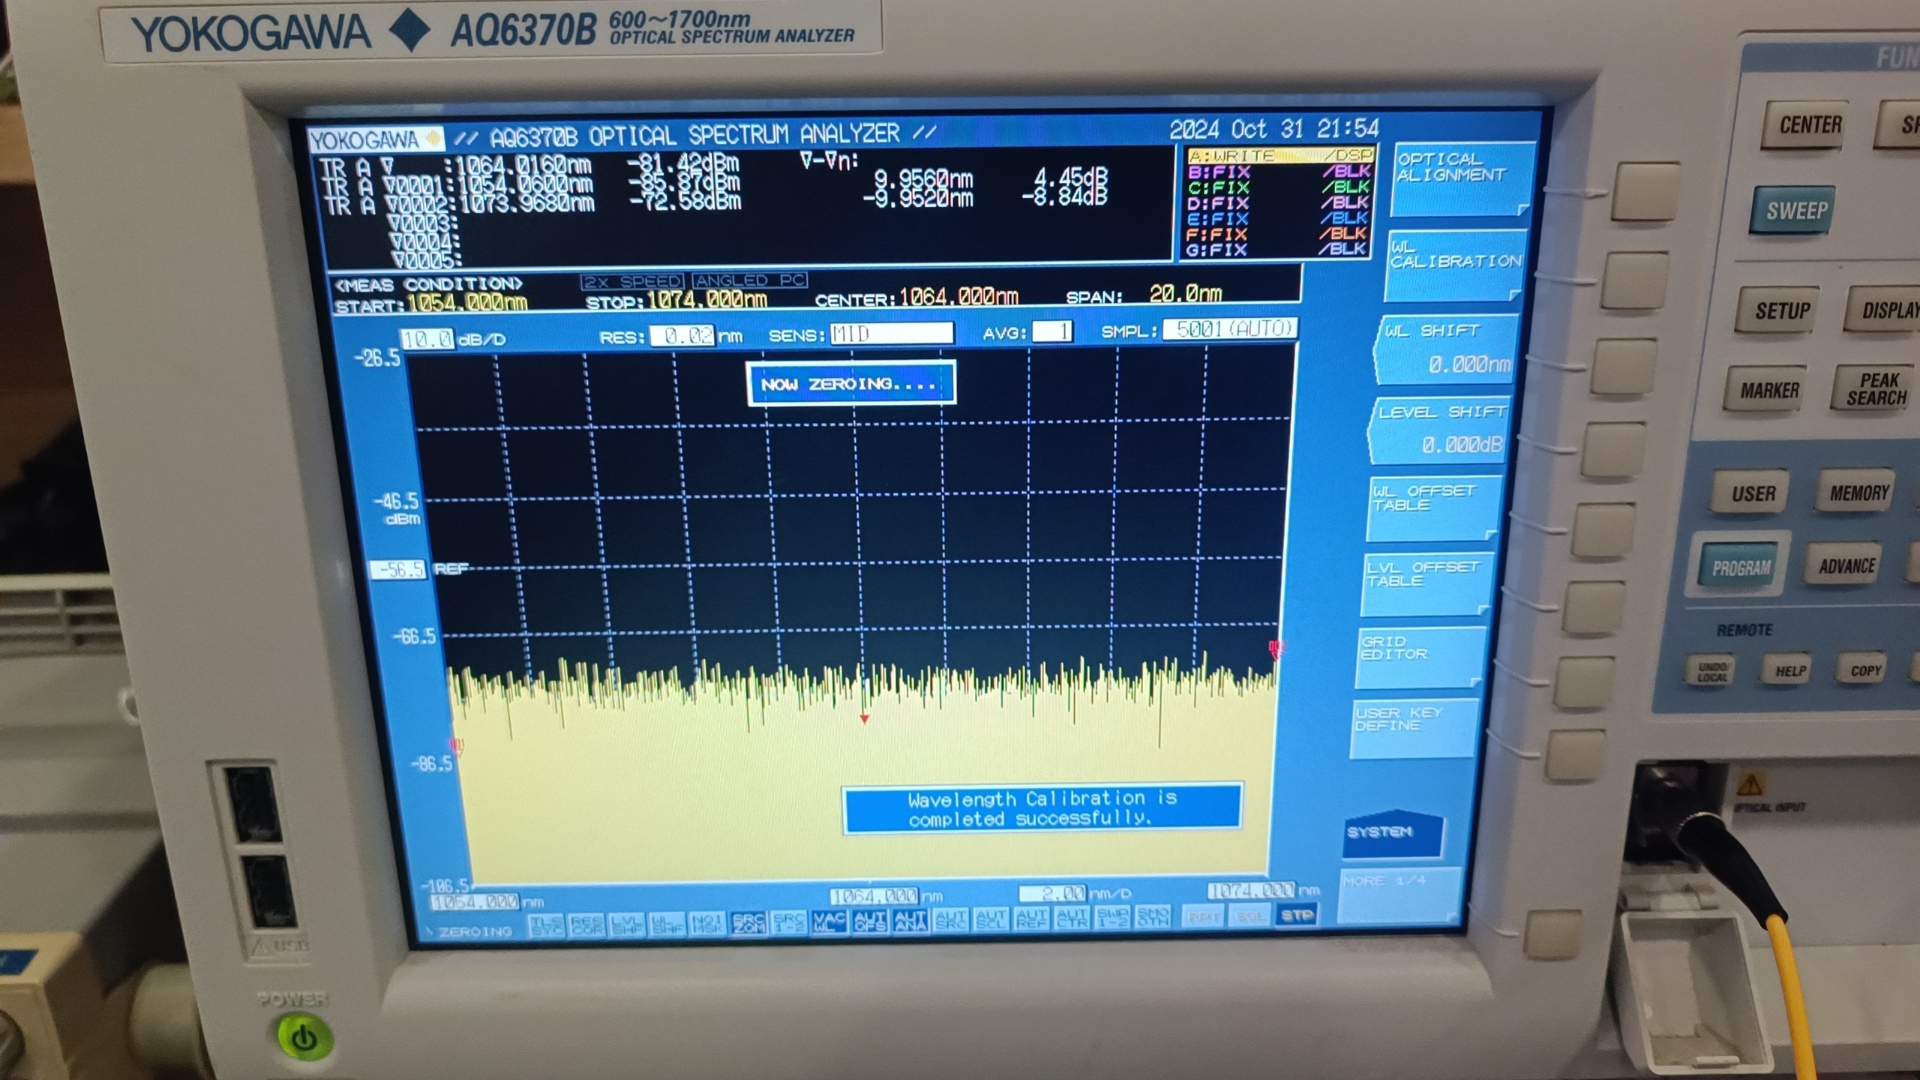Select trace D:FIX in trace list
The width and height of the screenshot is (1920, 1080).
(1276, 203)
